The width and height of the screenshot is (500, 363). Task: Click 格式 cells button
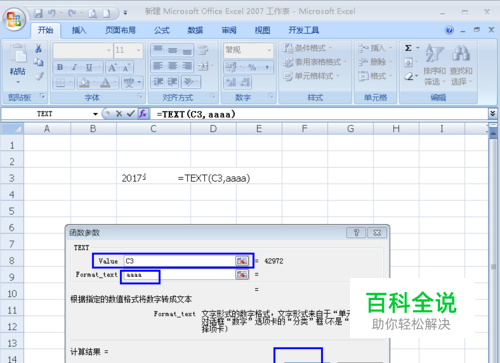coord(375,76)
